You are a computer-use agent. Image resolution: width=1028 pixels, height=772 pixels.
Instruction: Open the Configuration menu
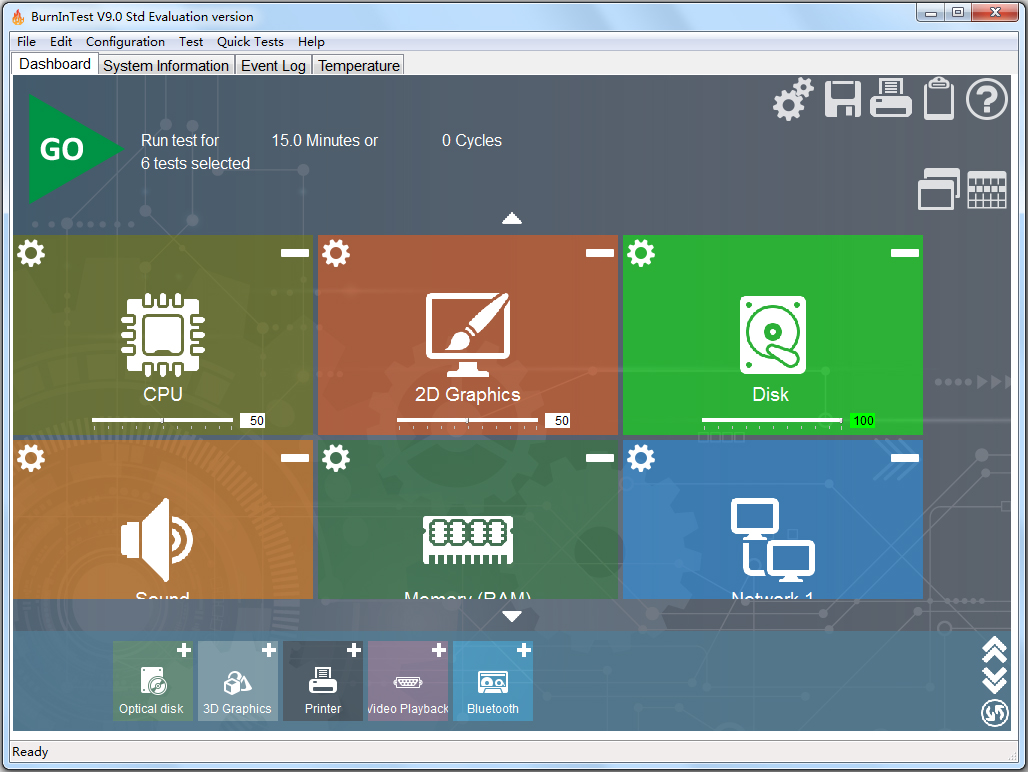click(x=125, y=41)
